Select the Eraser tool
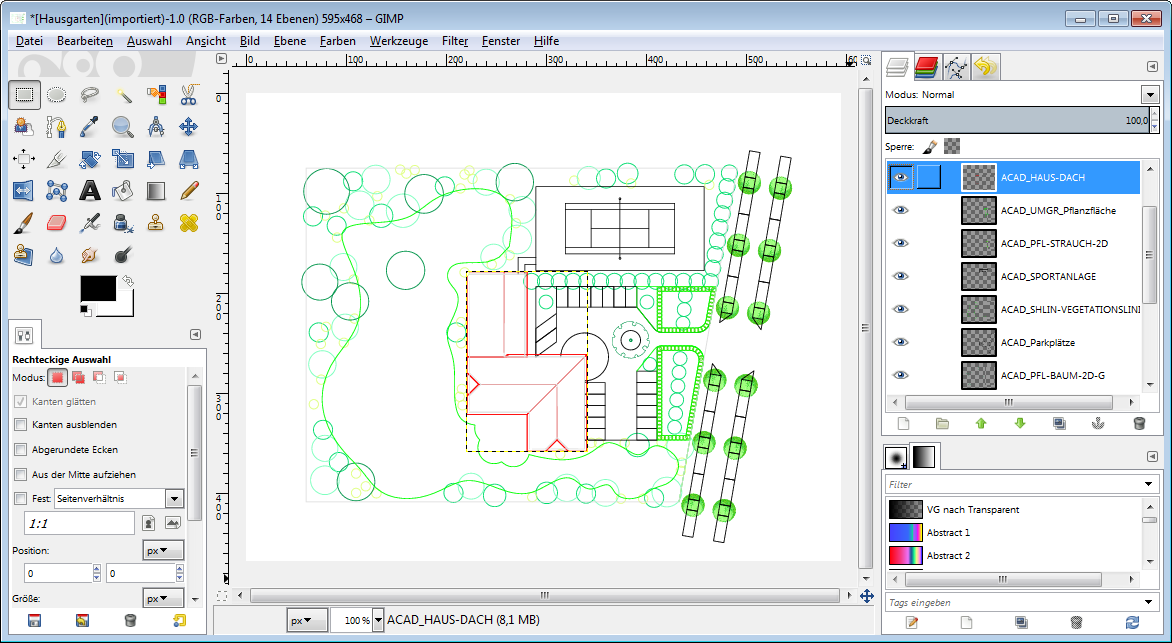 57,222
